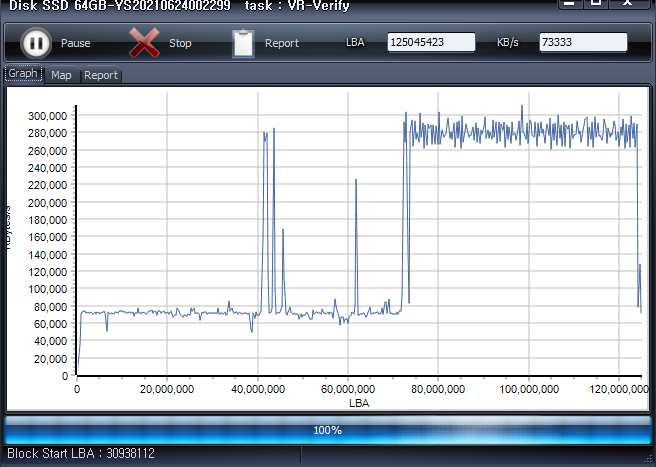Click the 100% progress bar
The height and width of the screenshot is (467, 656).
pyautogui.click(x=327, y=430)
